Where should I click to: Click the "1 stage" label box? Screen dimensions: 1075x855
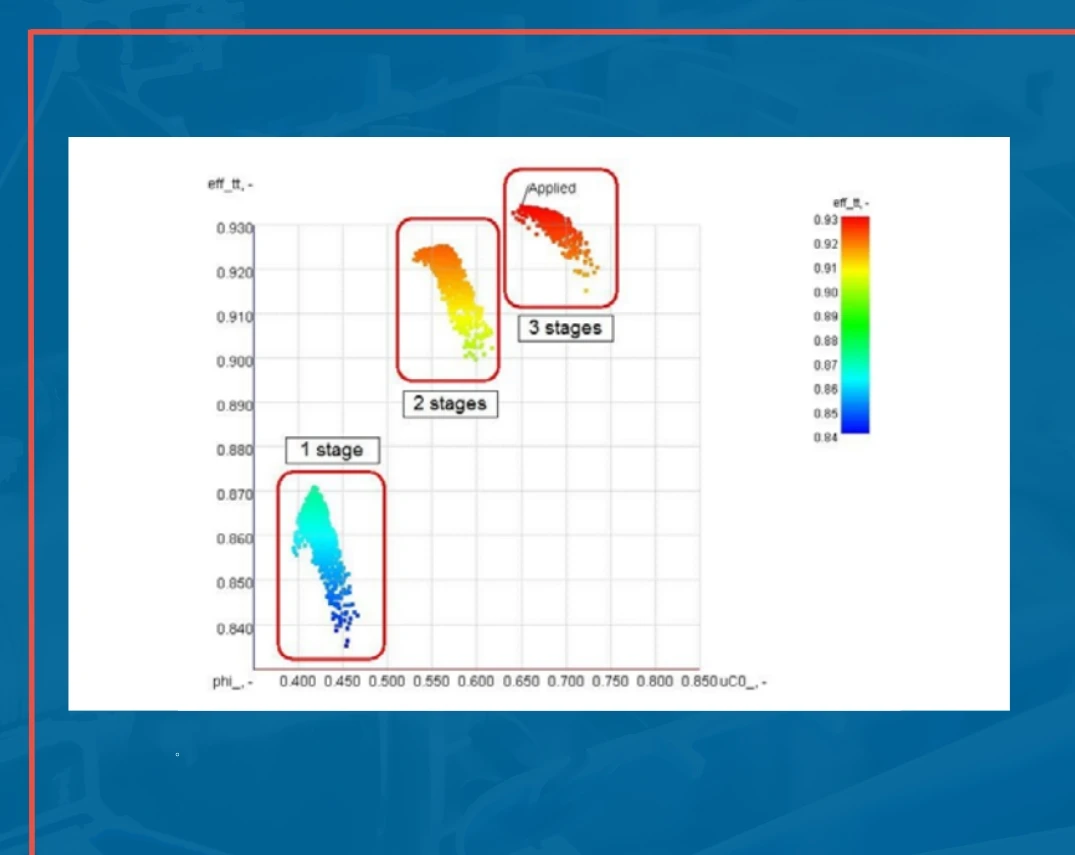click(x=331, y=450)
